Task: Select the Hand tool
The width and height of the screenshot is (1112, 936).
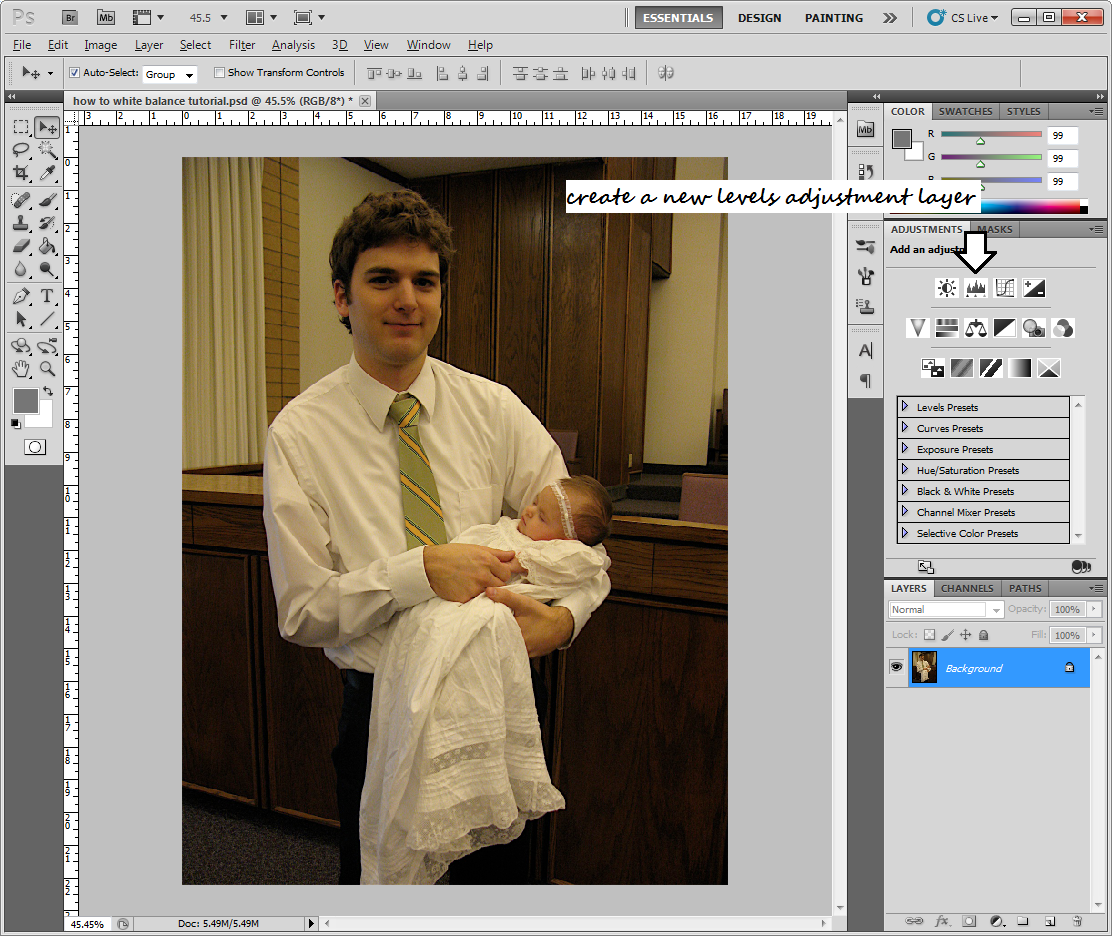Action: pos(21,369)
